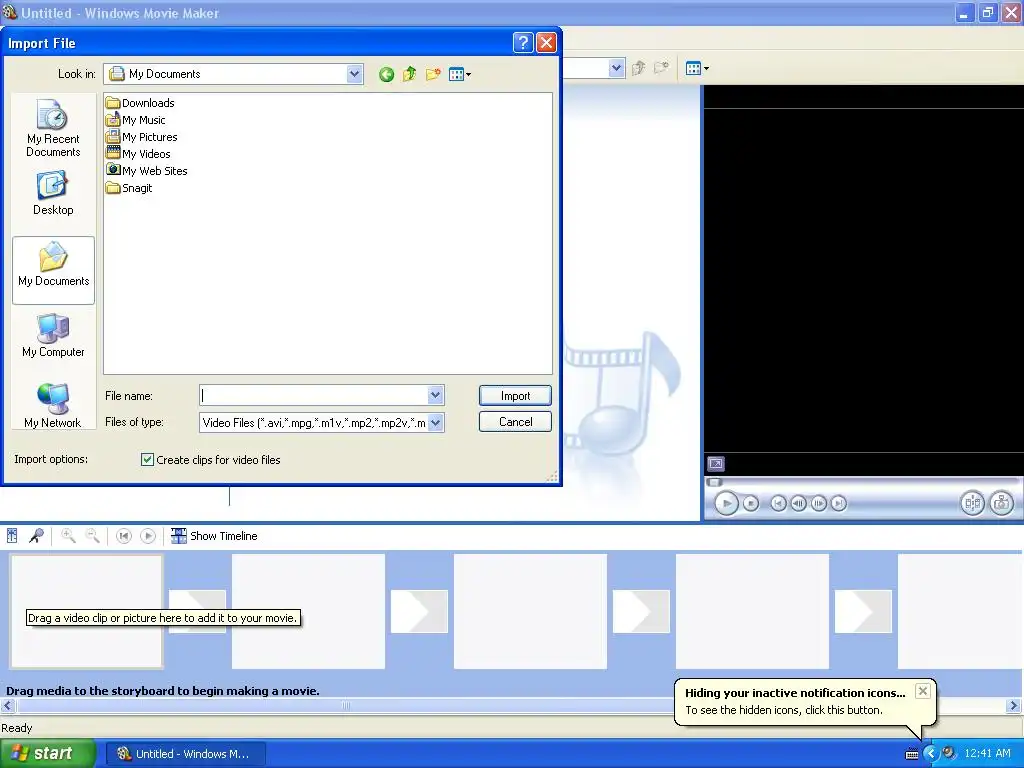
Task: Click the Play Storyboard icon
Action: point(148,536)
